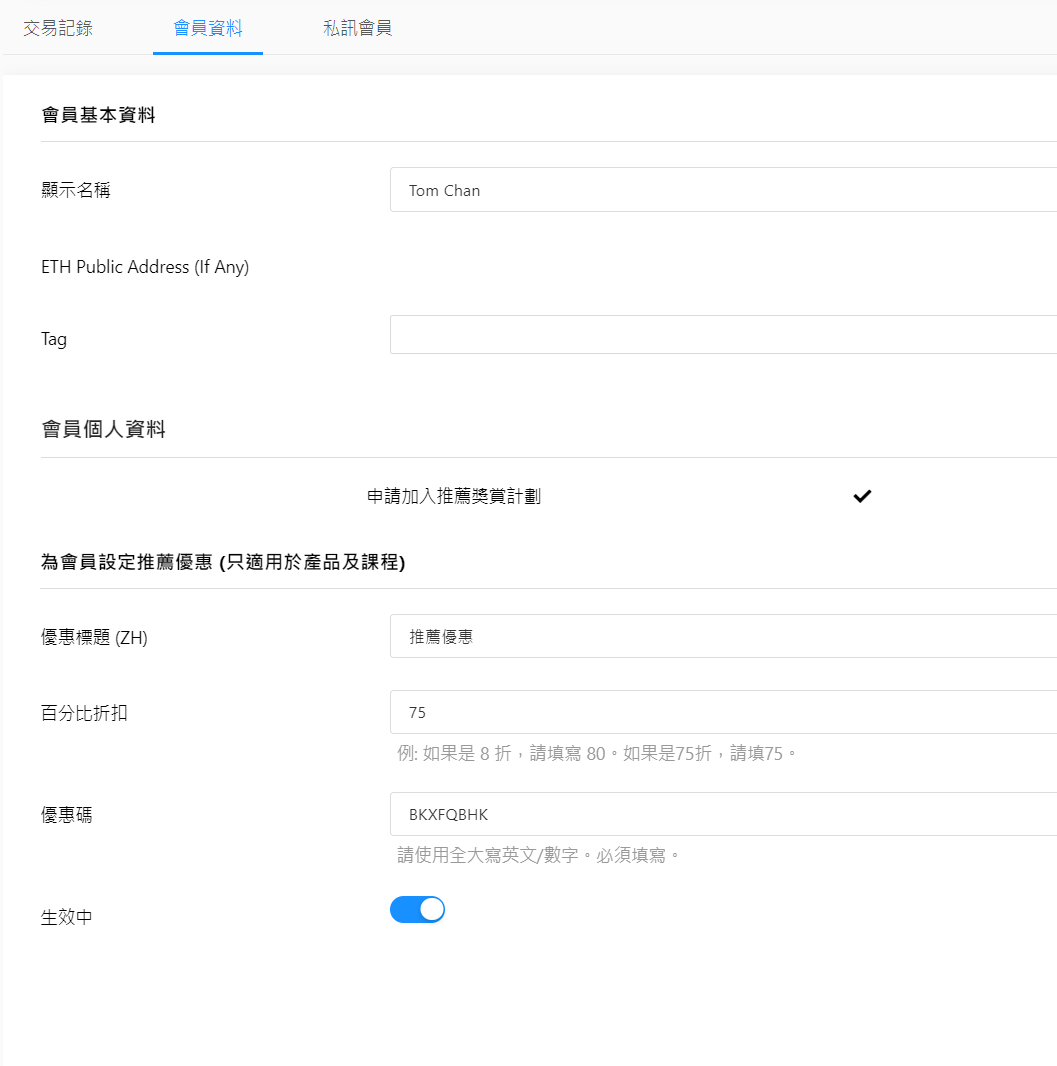Image resolution: width=1057 pixels, height=1066 pixels.
Task: Click the 優惠碼 uppercase requirement hint text
Action: click(x=538, y=855)
